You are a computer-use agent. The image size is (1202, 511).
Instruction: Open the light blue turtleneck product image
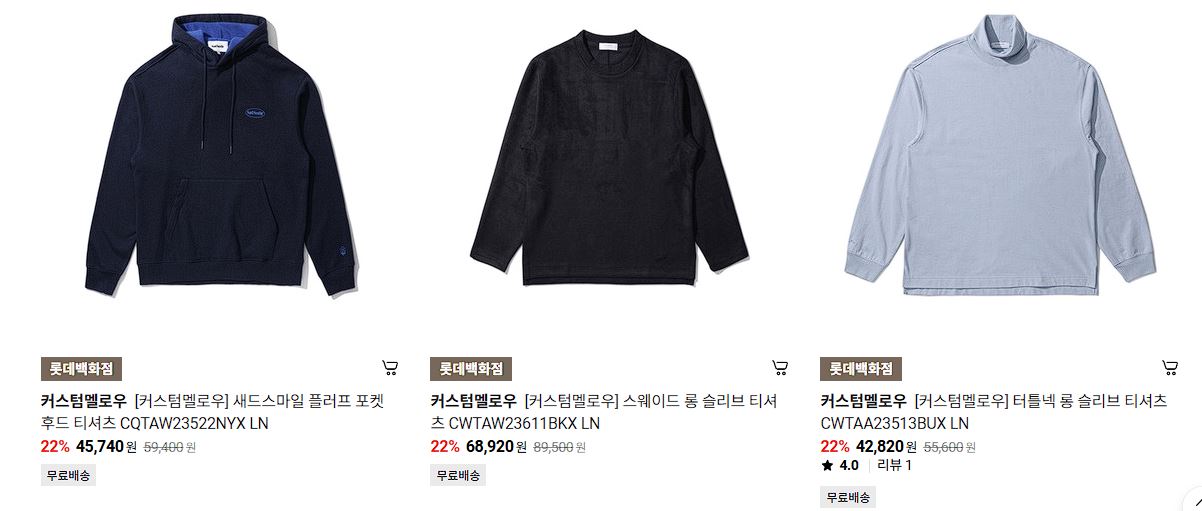(998, 157)
